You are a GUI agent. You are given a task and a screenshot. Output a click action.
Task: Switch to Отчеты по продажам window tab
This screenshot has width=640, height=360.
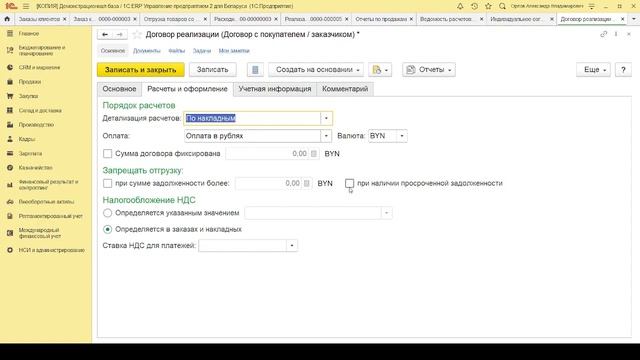point(381,19)
